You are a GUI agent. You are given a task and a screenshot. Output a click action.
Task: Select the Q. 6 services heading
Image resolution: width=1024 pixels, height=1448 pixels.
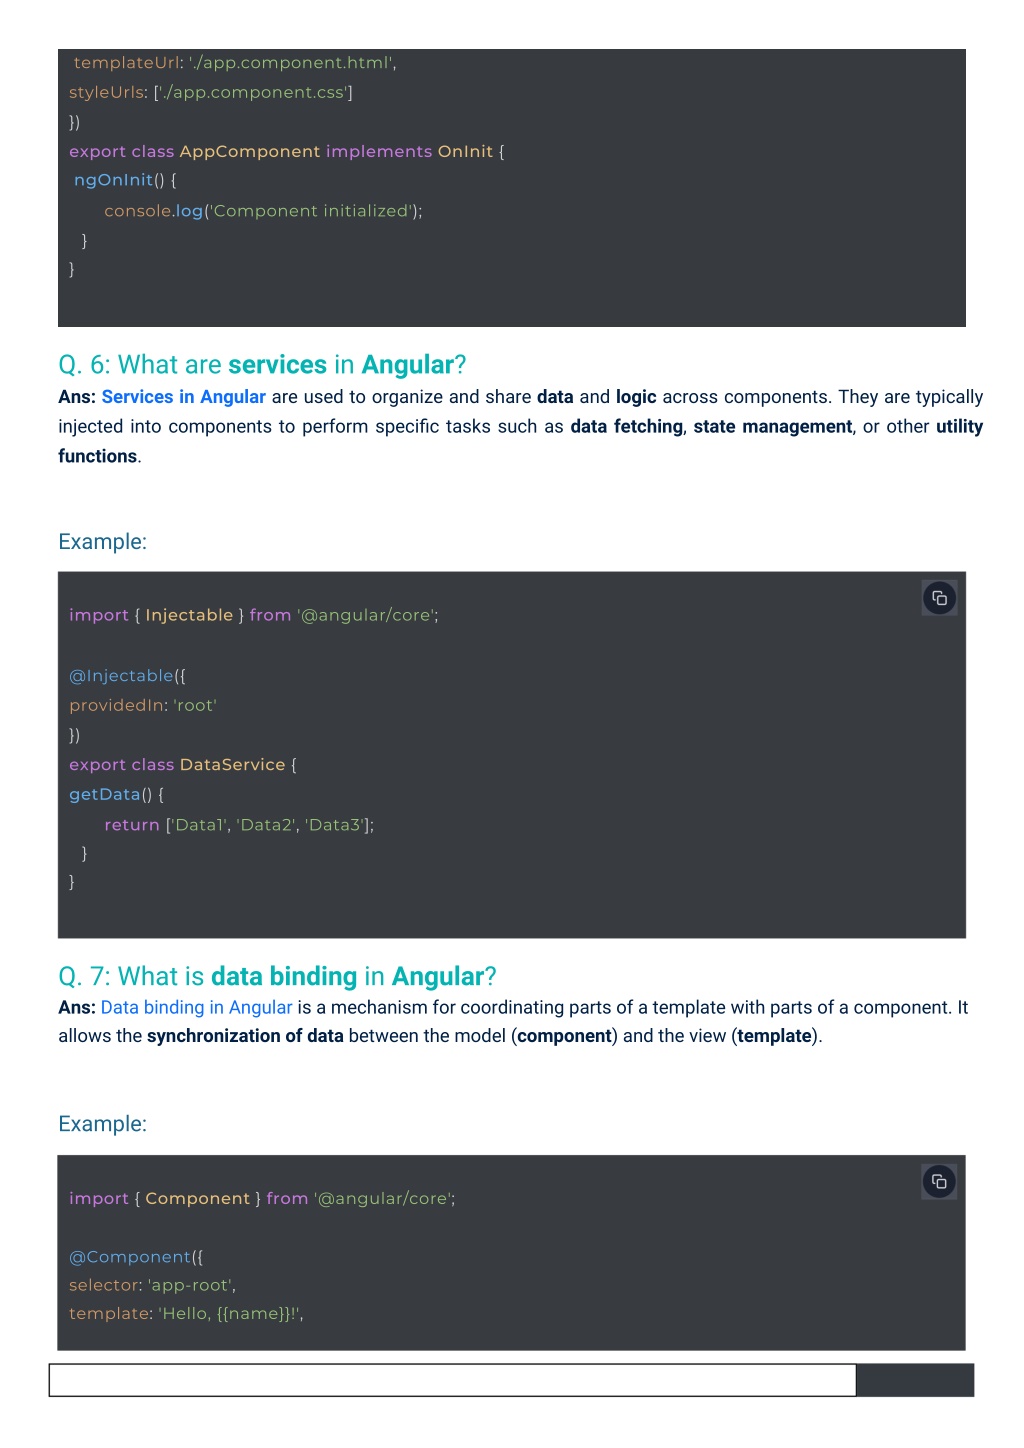(x=262, y=364)
